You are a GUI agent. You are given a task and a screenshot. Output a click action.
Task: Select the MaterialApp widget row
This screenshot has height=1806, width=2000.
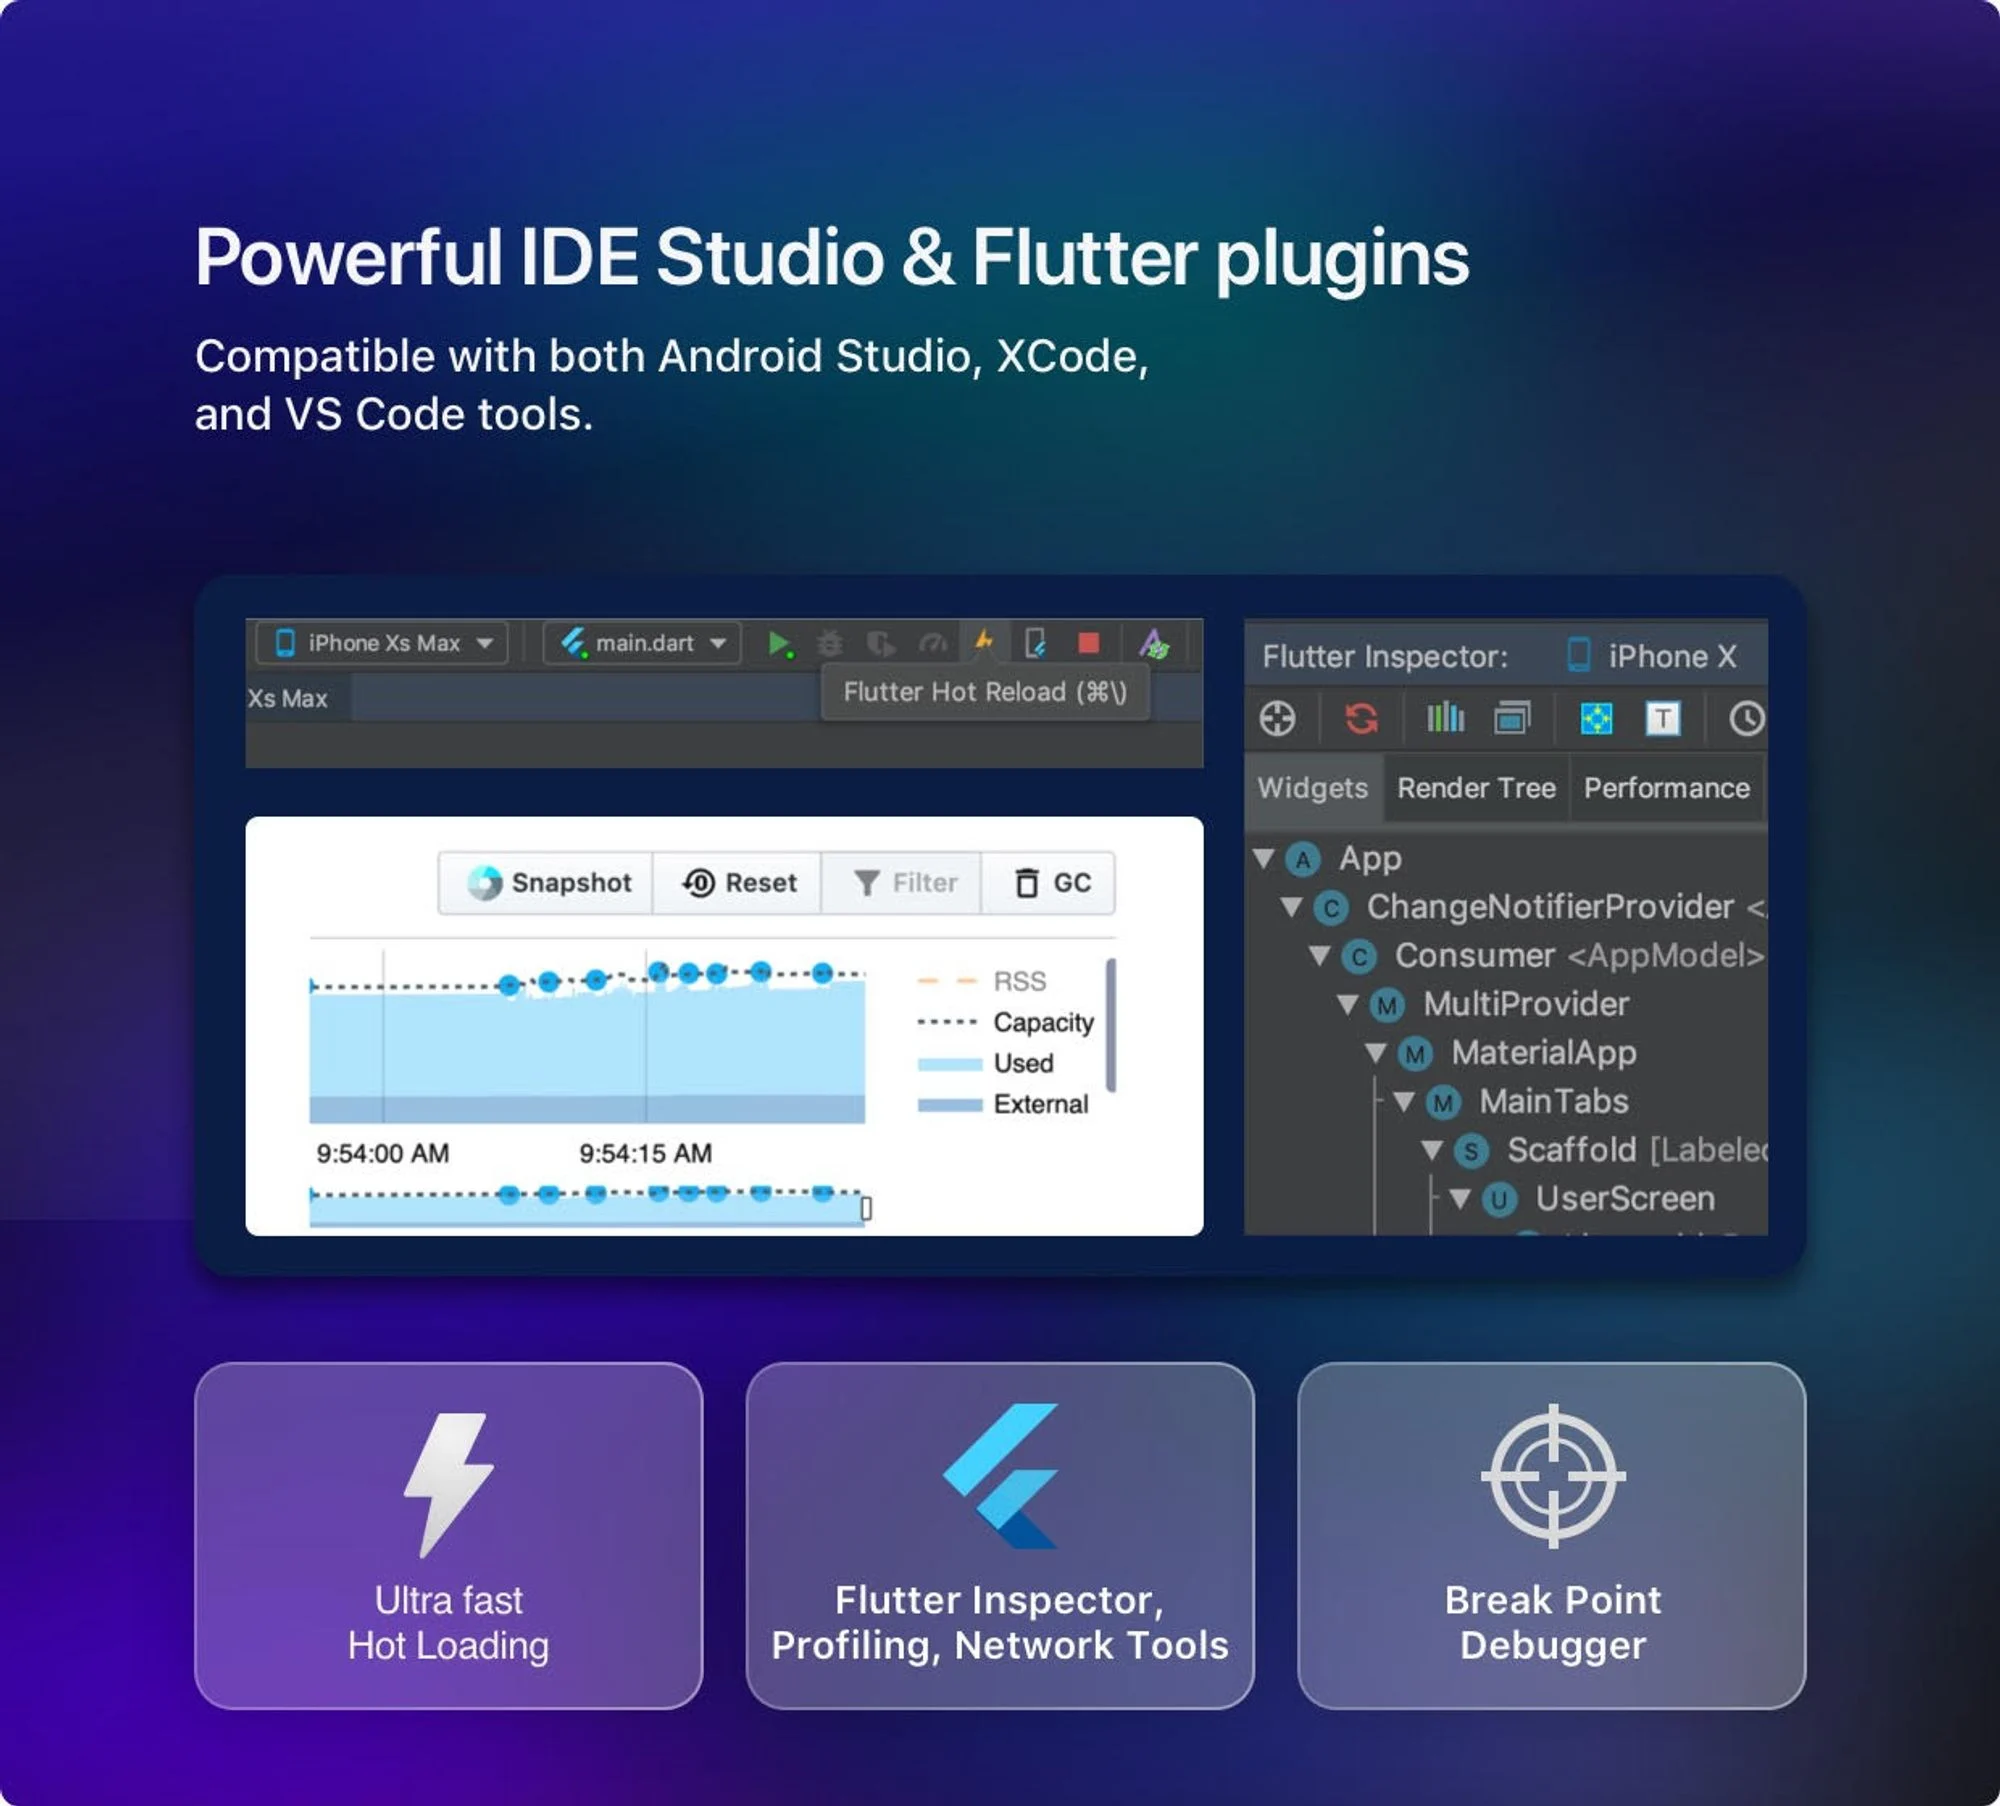(x=1506, y=1053)
